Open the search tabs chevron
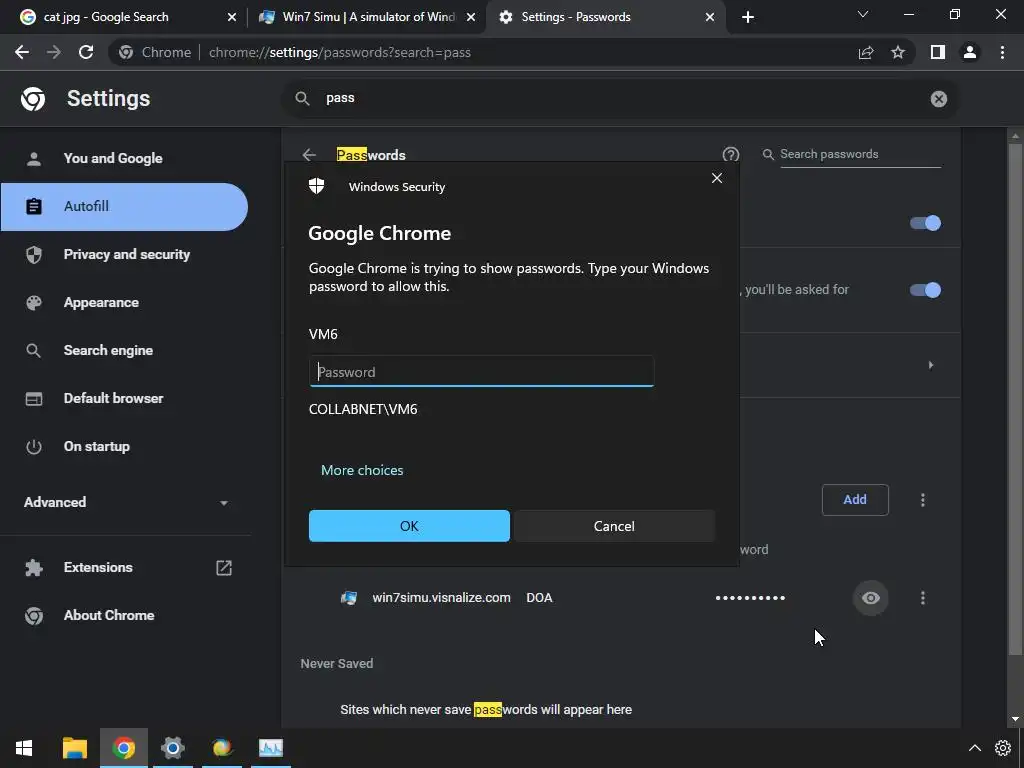Image resolution: width=1024 pixels, height=768 pixels. point(863,14)
